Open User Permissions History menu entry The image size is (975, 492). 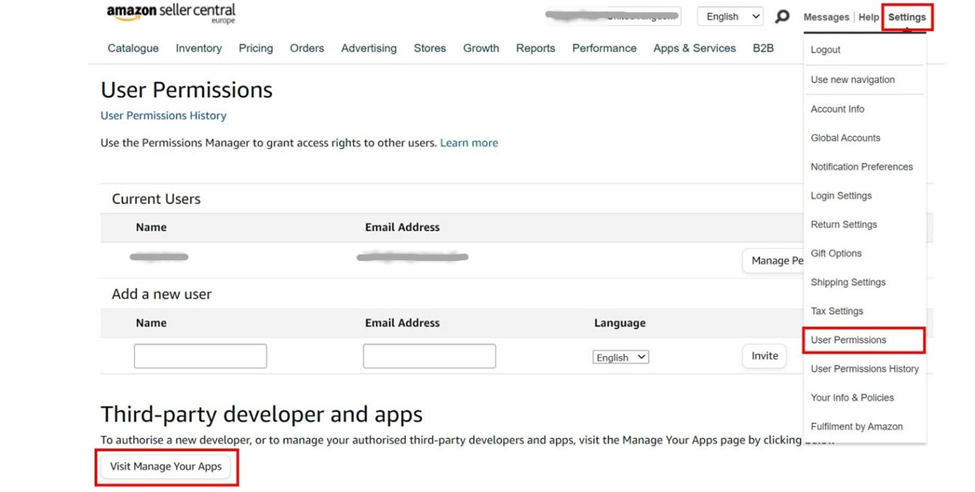pos(864,369)
